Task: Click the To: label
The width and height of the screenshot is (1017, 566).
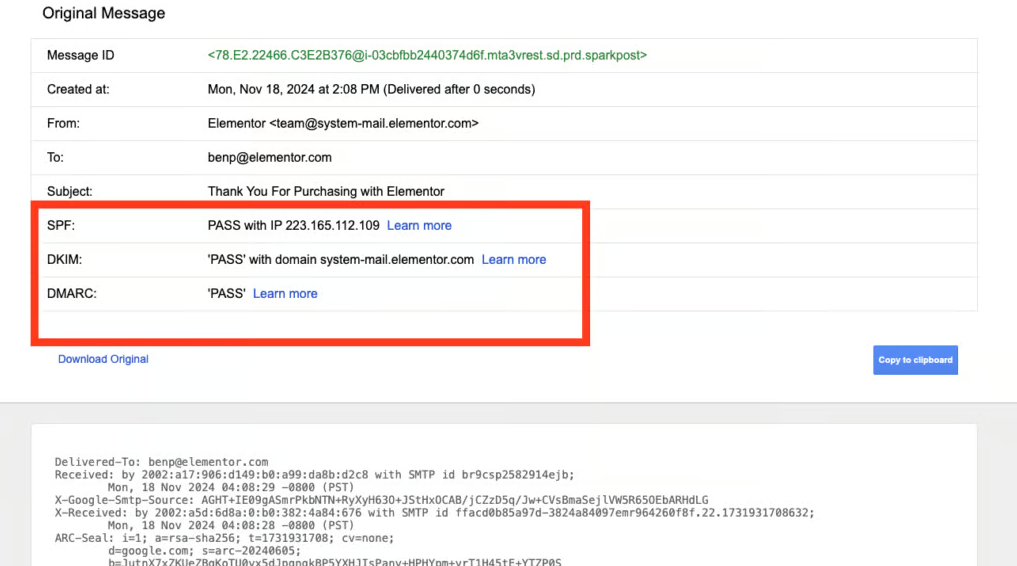Action: coord(55,158)
